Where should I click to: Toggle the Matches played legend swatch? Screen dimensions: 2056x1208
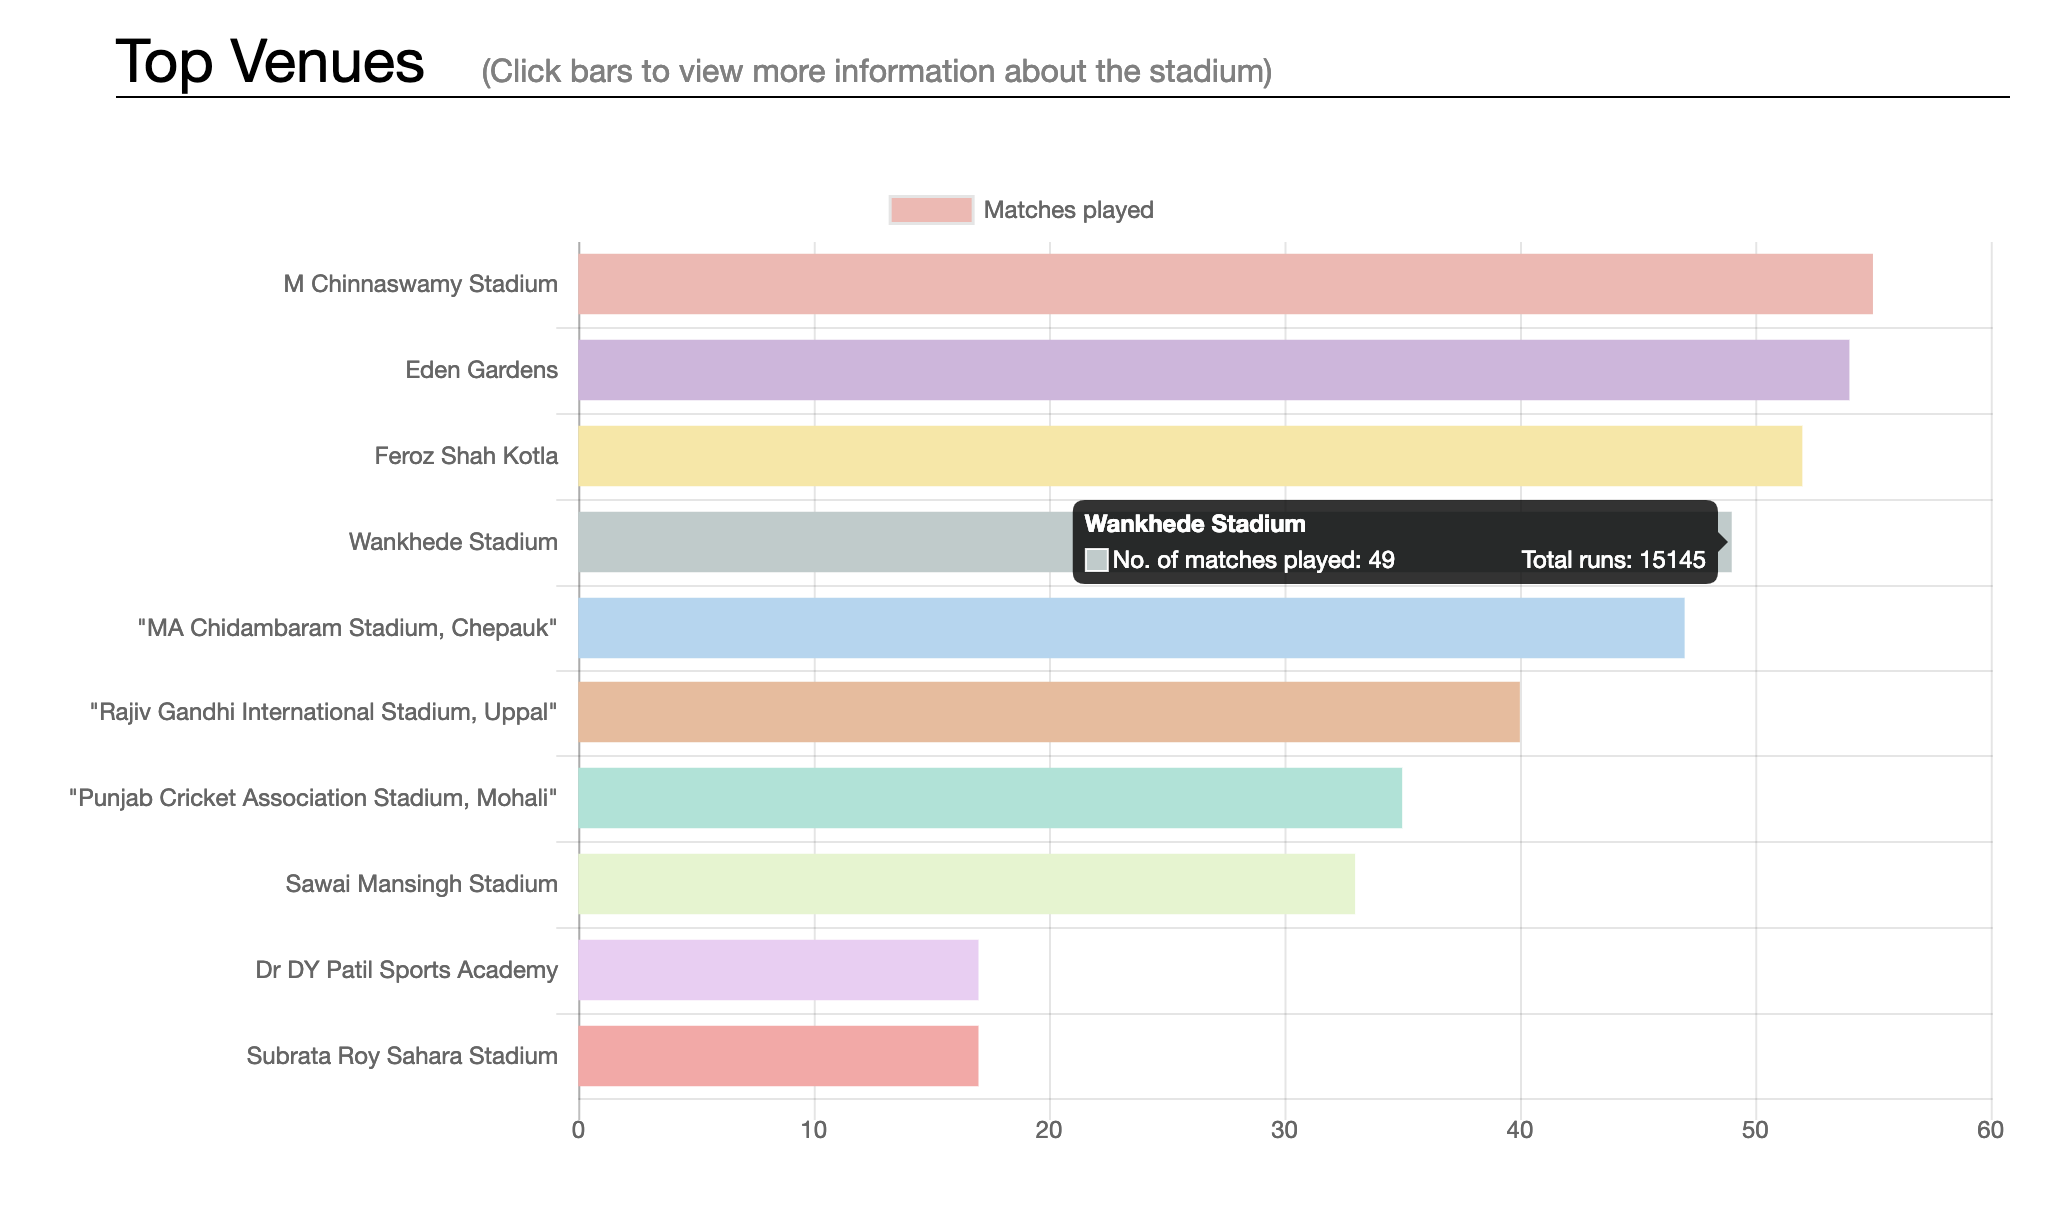[x=931, y=210]
